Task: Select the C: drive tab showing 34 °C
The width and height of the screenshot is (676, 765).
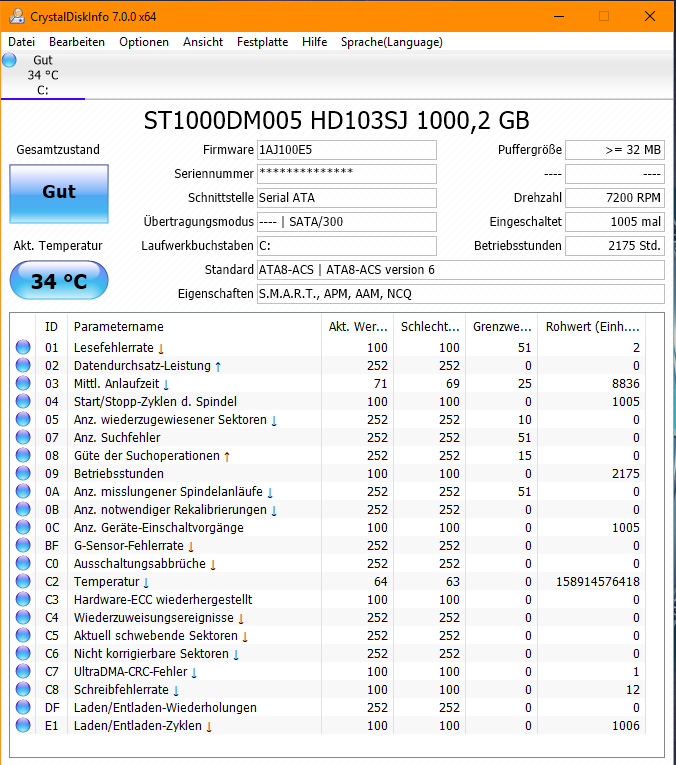Action: tap(43, 75)
